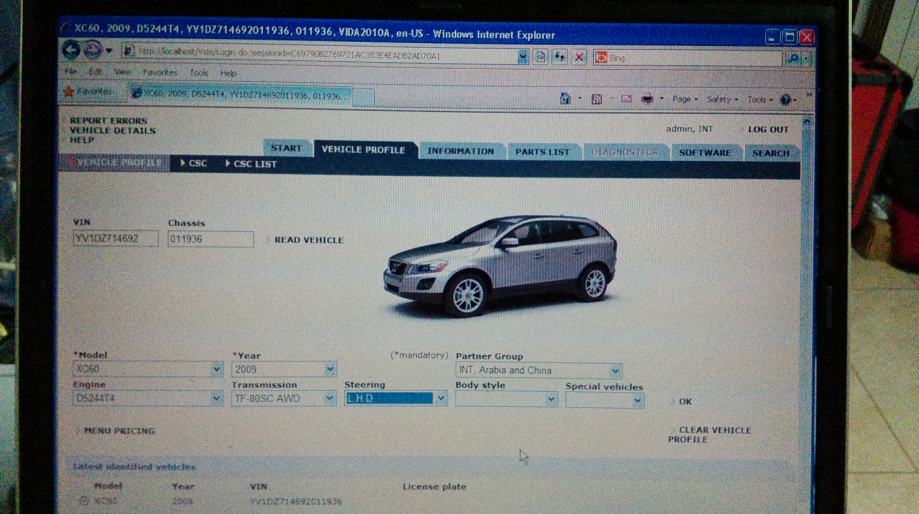
Task: Open the Transmission dropdown TF-80SC AWD
Action: [x=330, y=399]
